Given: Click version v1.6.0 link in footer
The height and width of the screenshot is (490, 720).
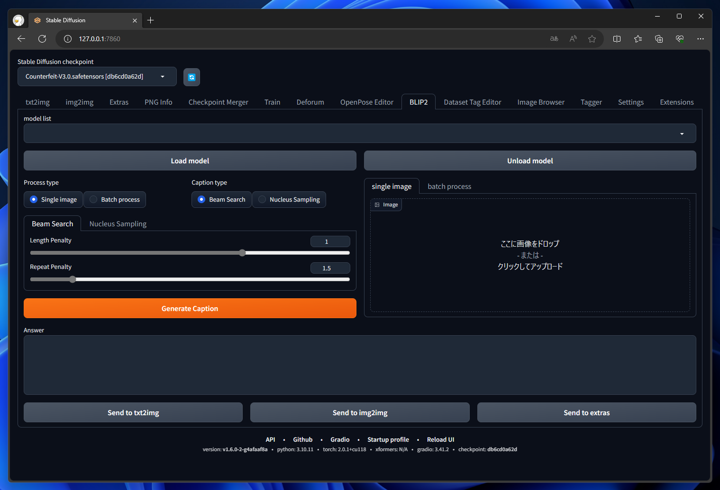Looking at the screenshot, I should (245, 449).
